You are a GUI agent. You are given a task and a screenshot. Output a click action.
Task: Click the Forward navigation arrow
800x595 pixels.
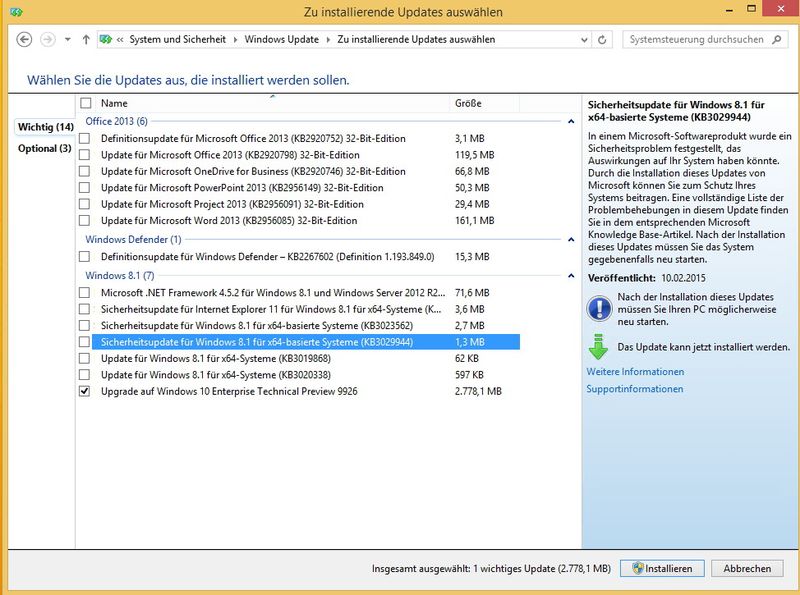pos(46,40)
